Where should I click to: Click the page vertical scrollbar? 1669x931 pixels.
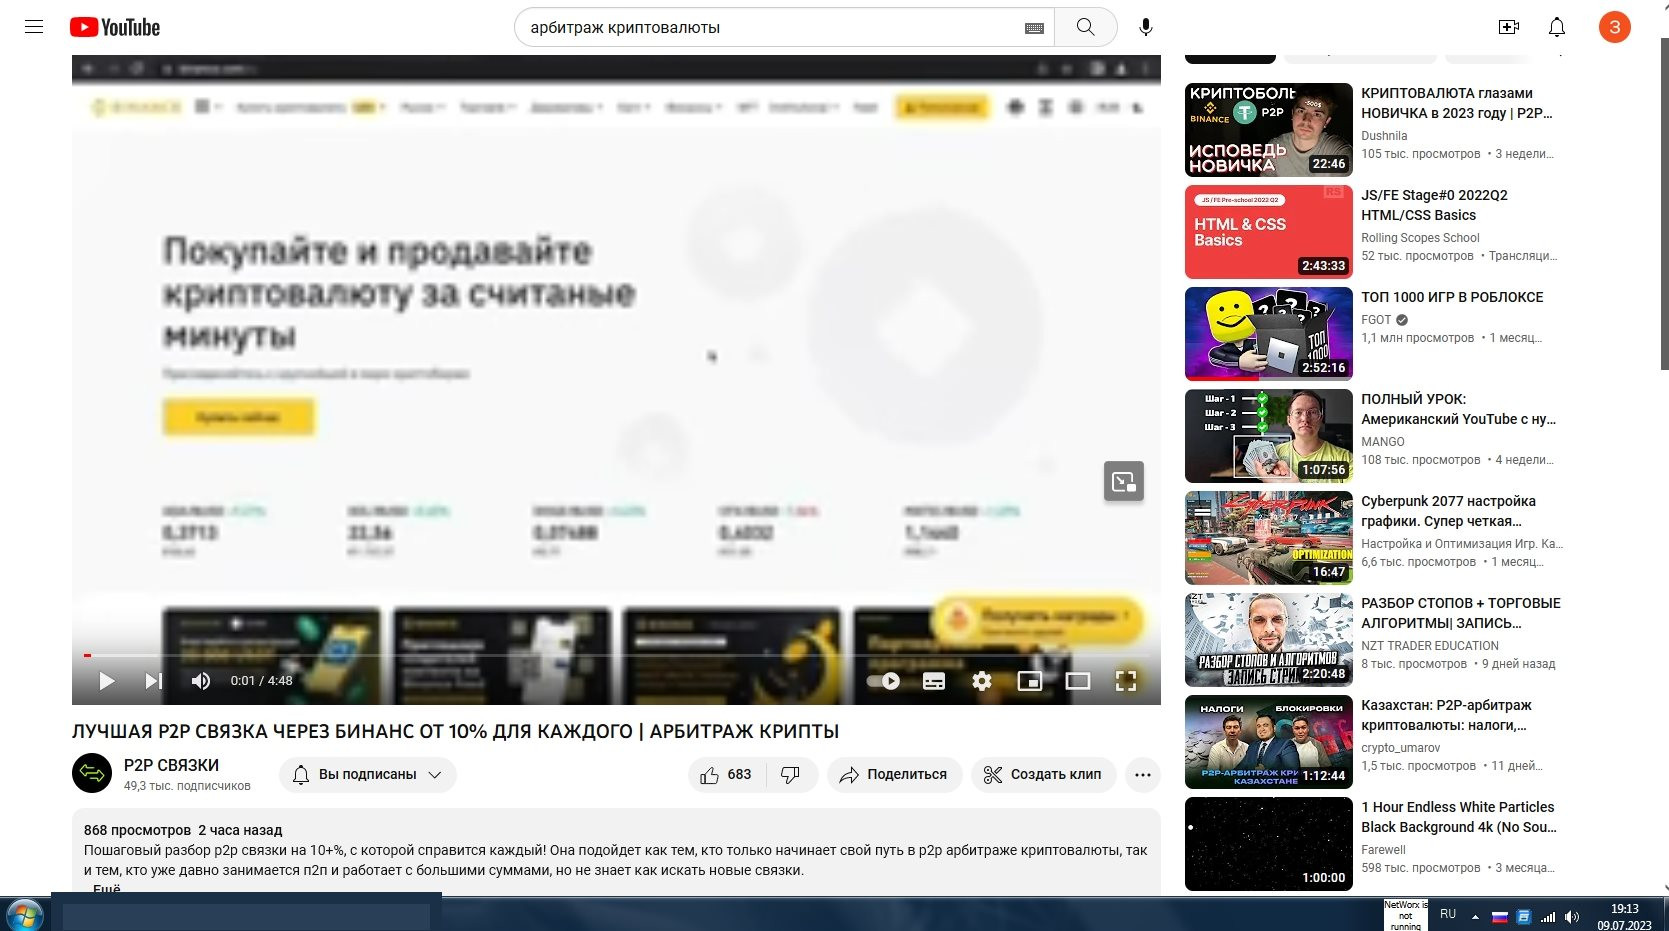(1664, 205)
